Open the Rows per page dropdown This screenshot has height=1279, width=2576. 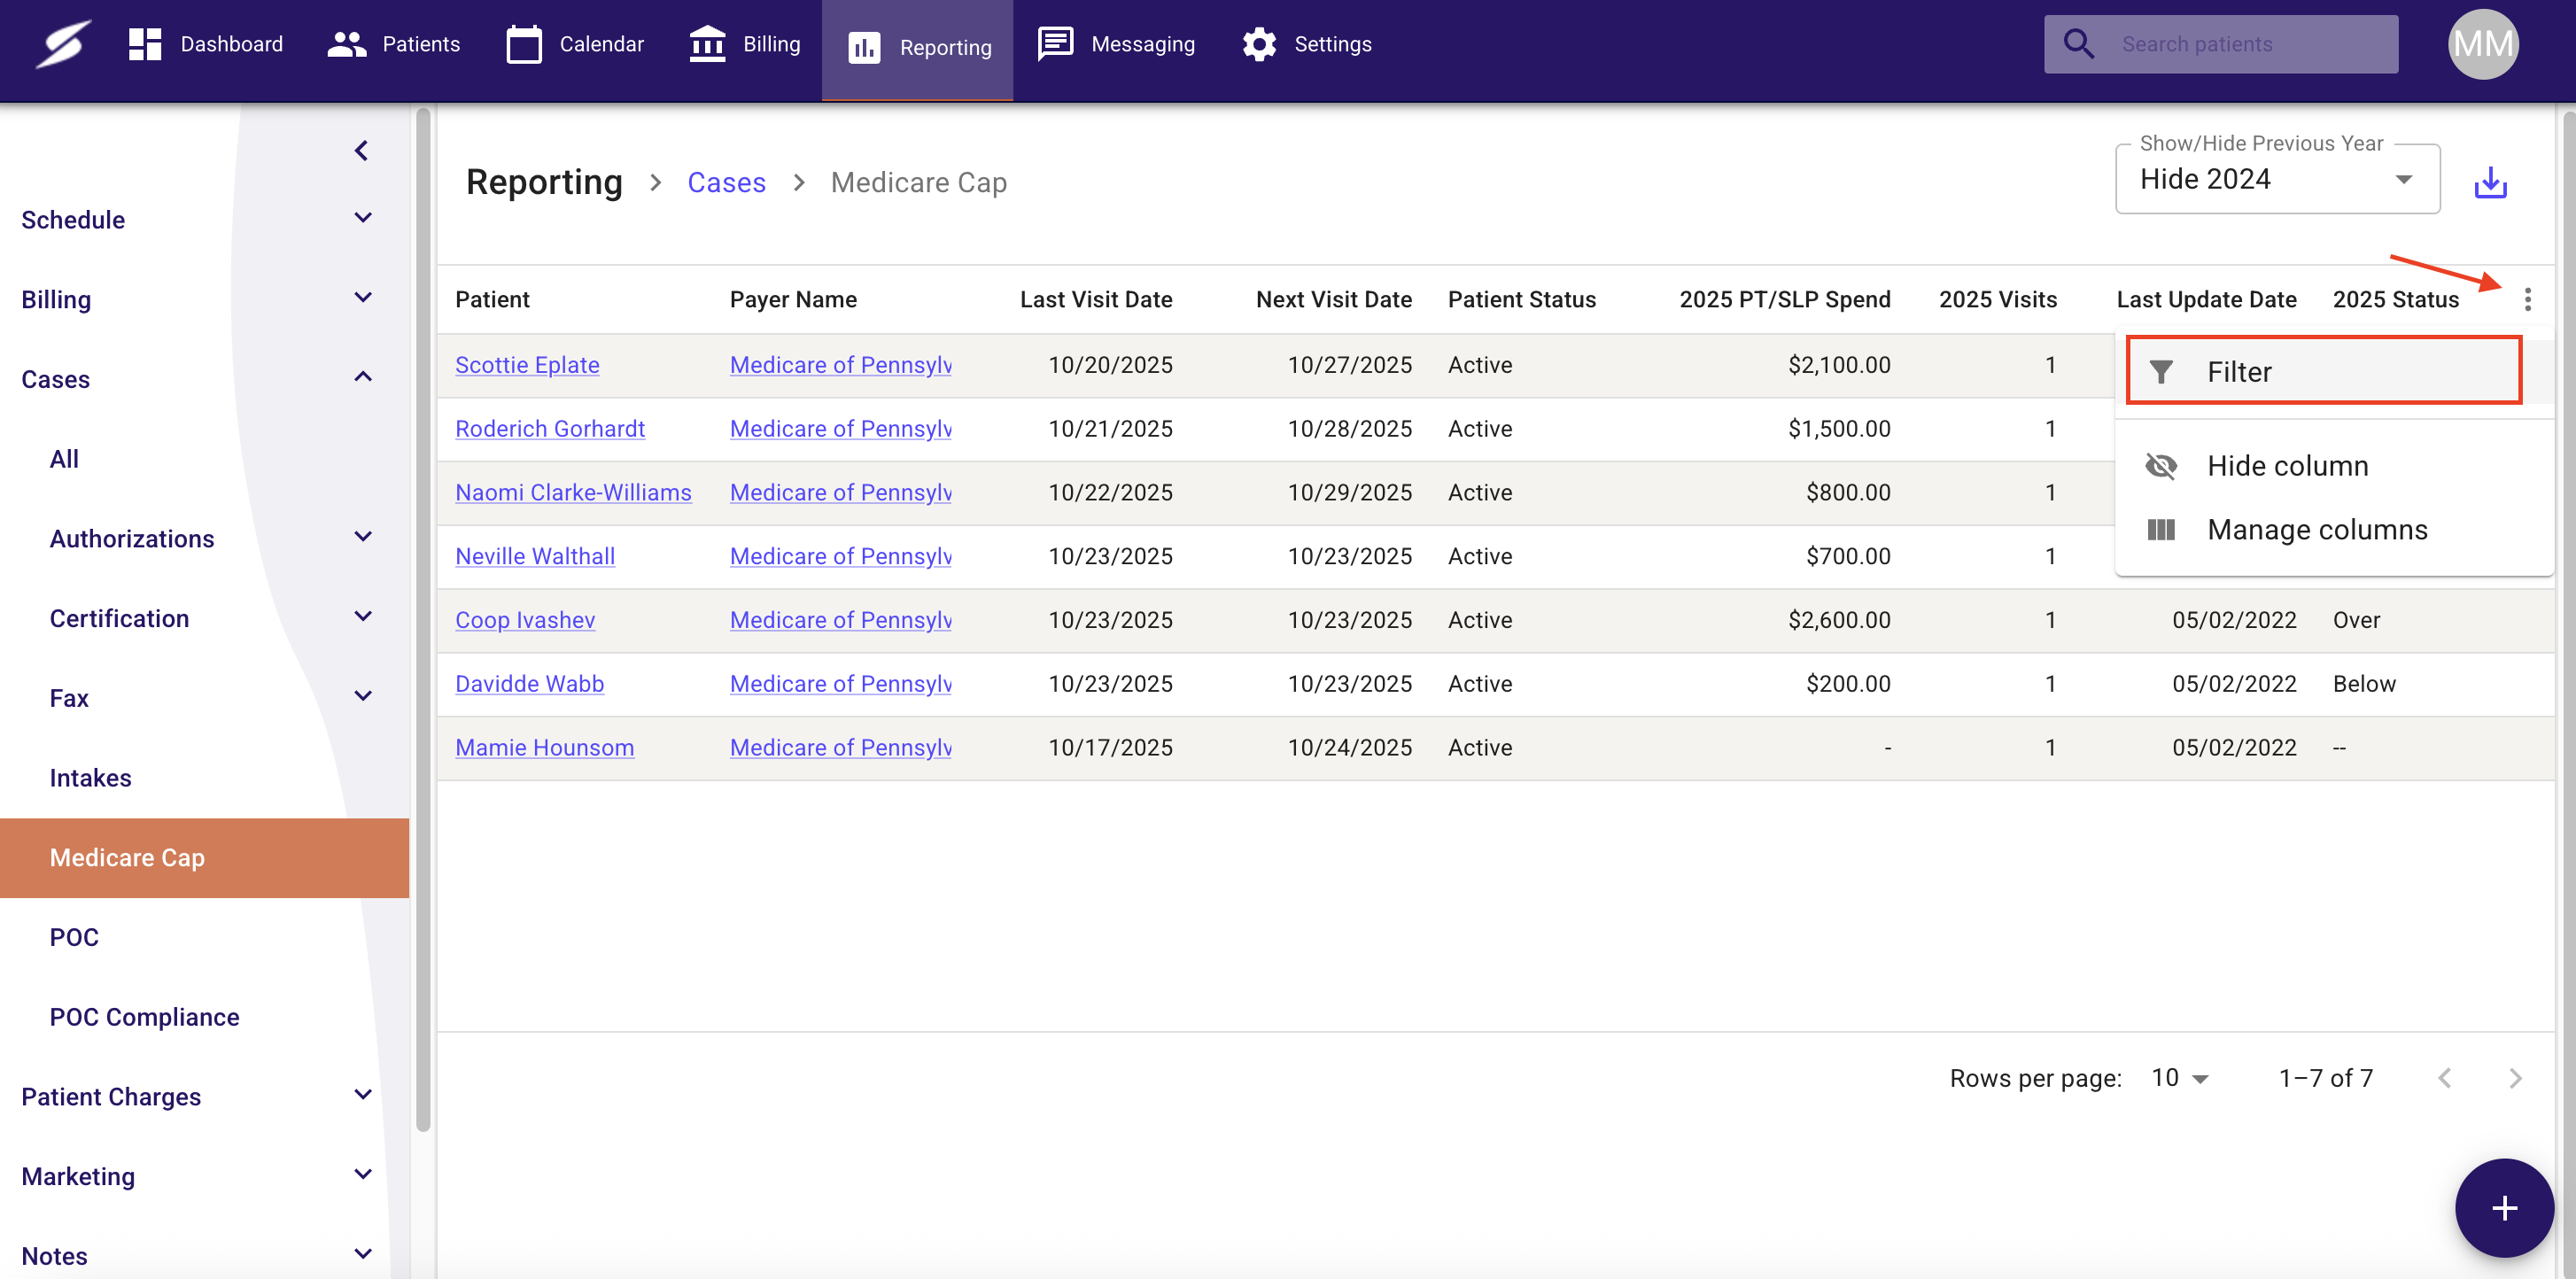tap(2179, 1078)
